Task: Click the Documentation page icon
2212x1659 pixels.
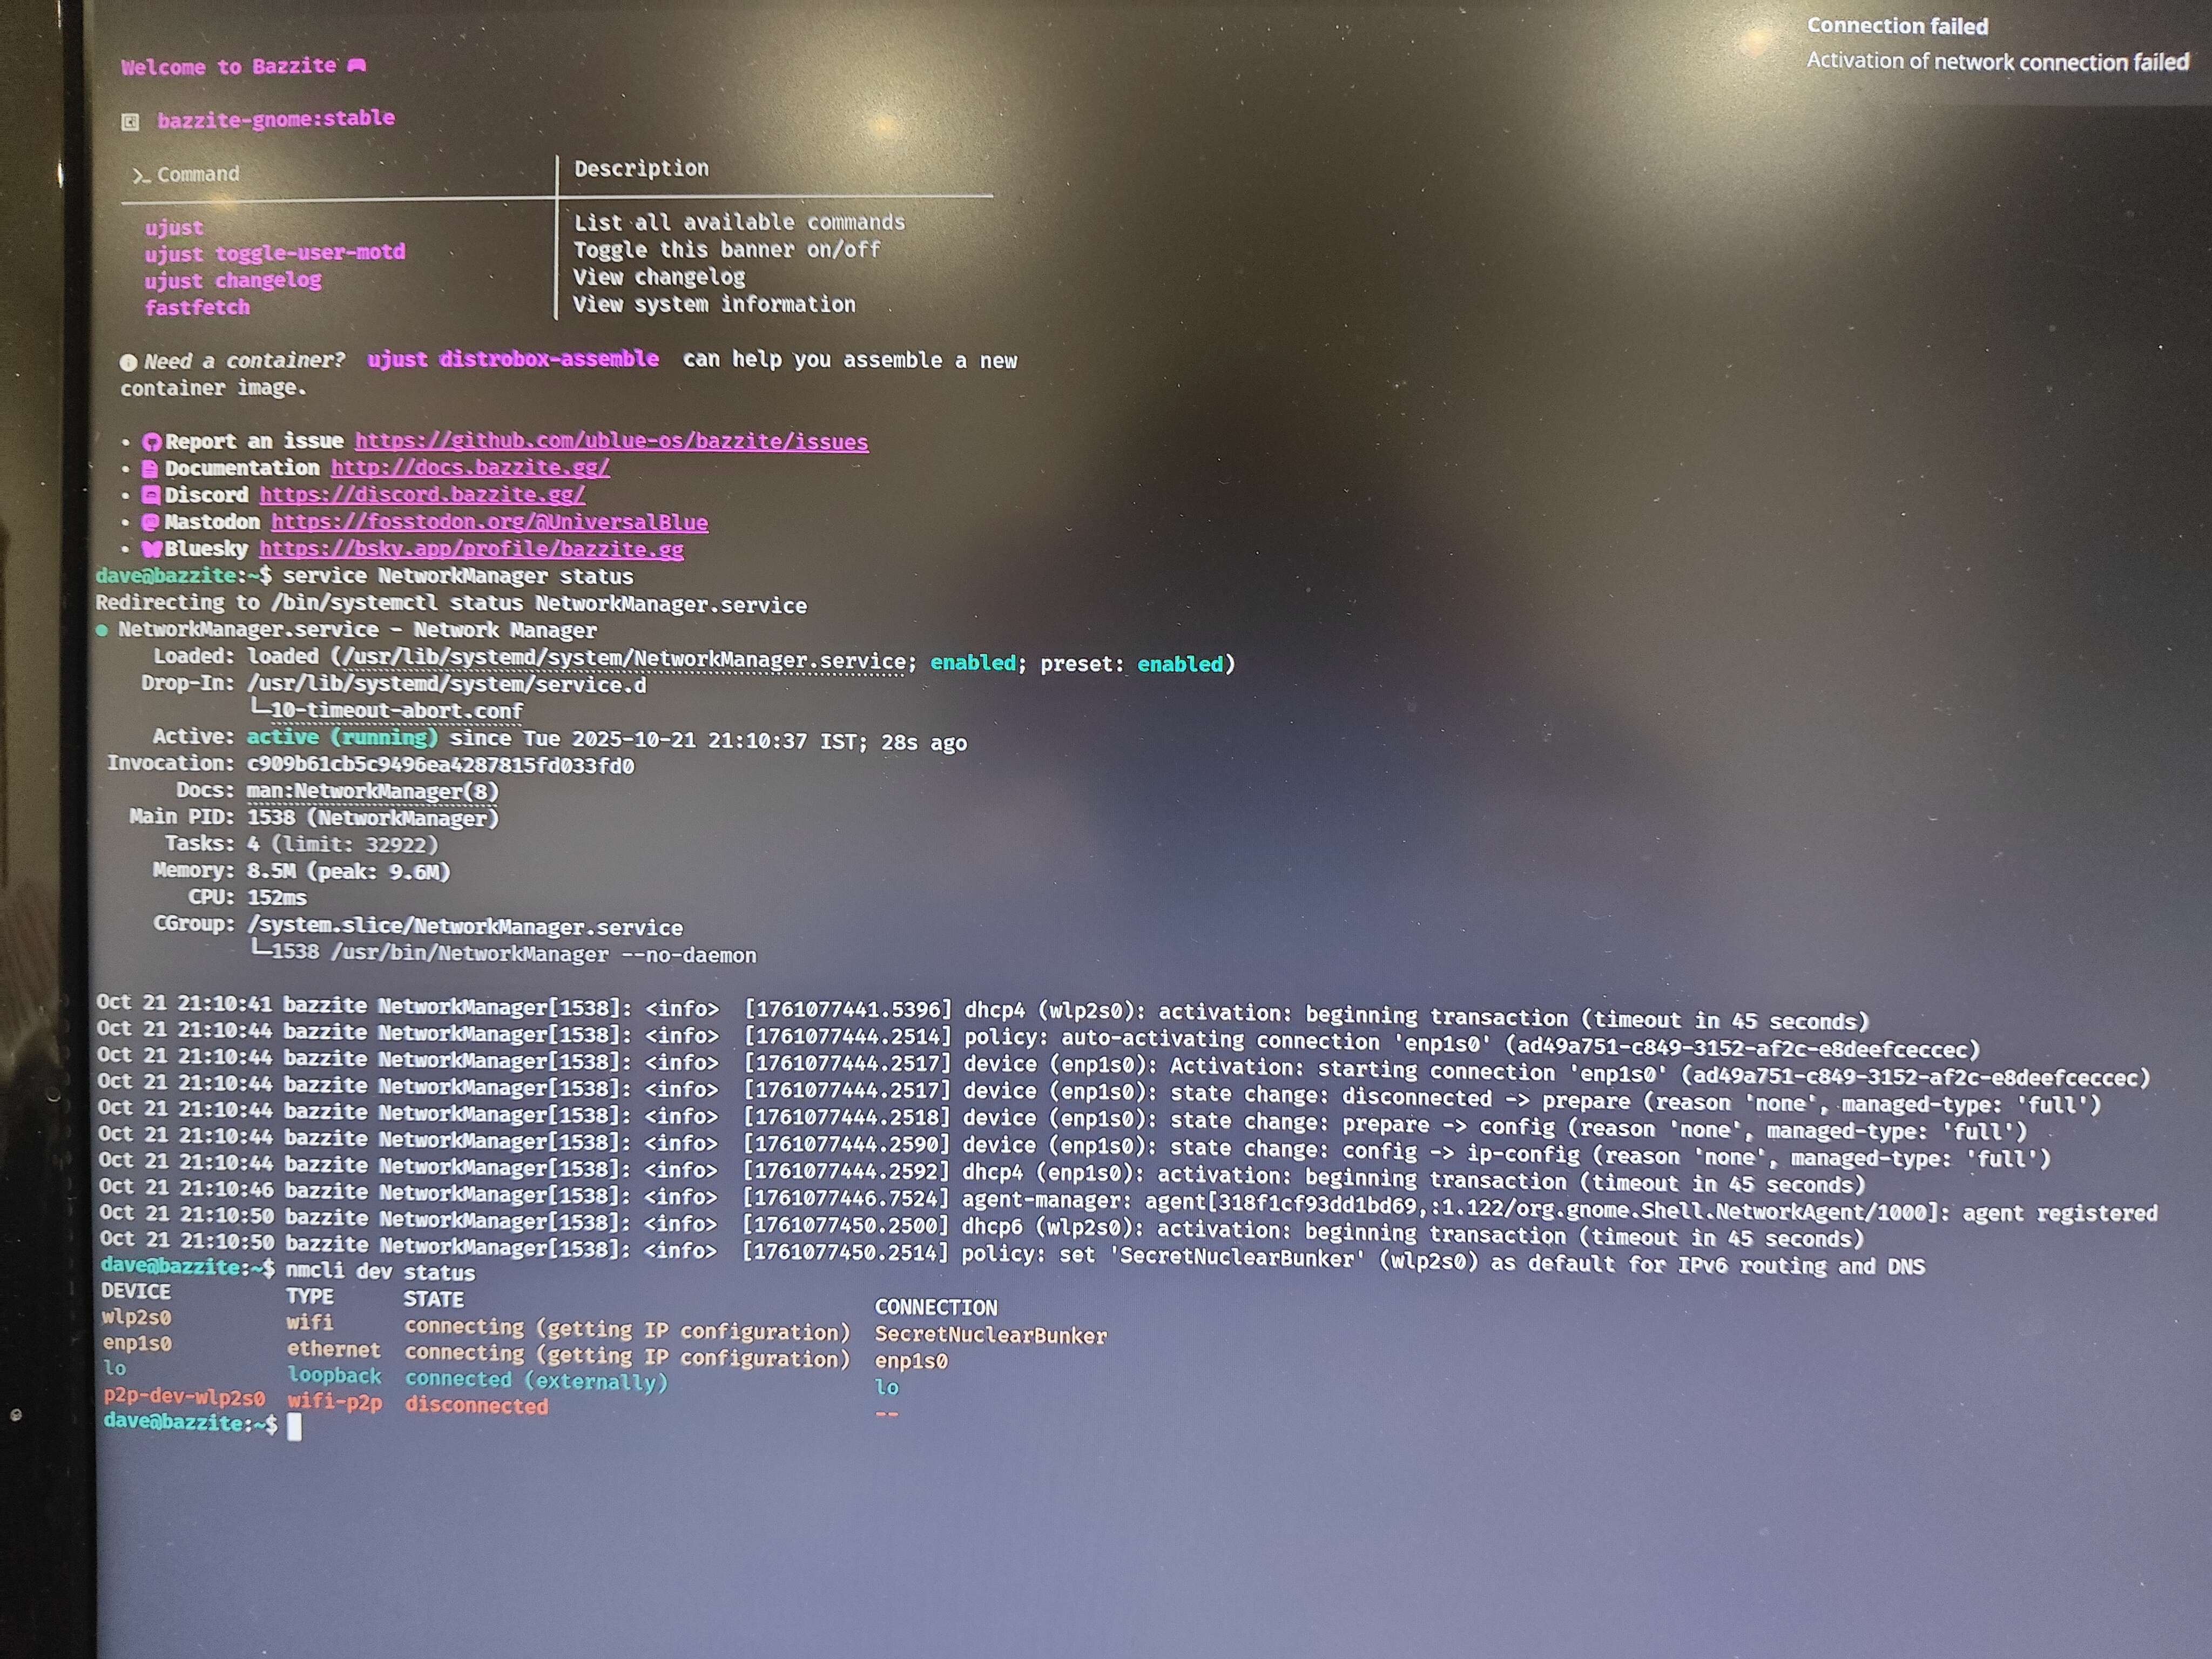Action: (151, 468)
